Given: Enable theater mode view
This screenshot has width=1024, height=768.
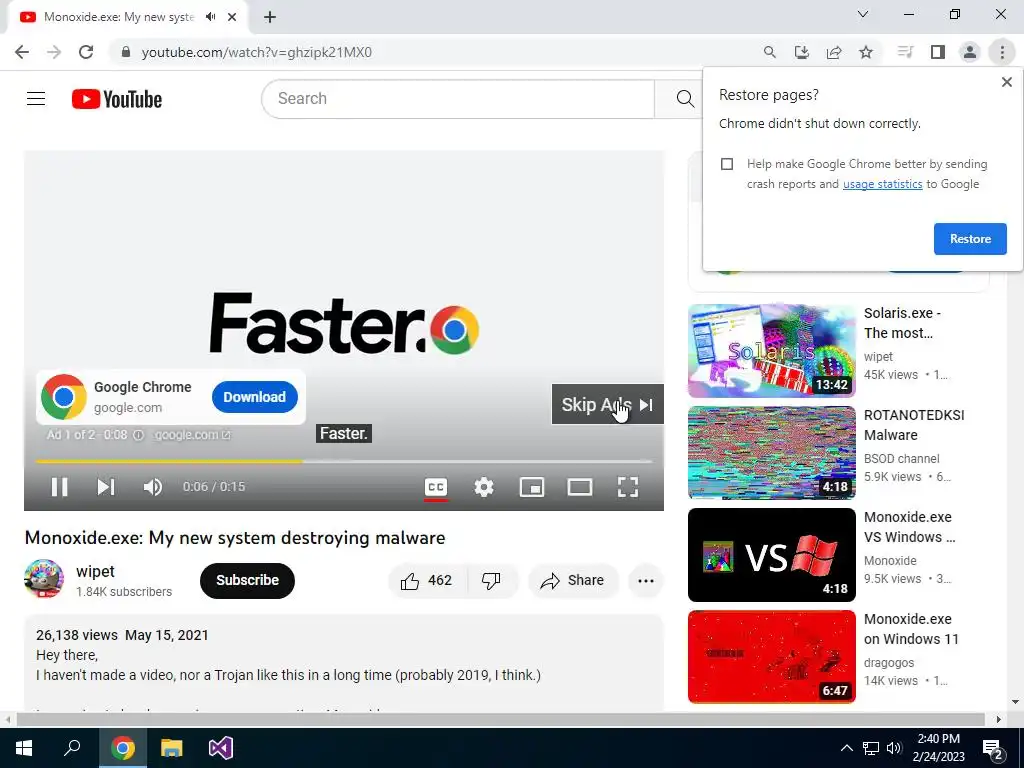Looking at the screenshot, I should [x=580, y=487].
